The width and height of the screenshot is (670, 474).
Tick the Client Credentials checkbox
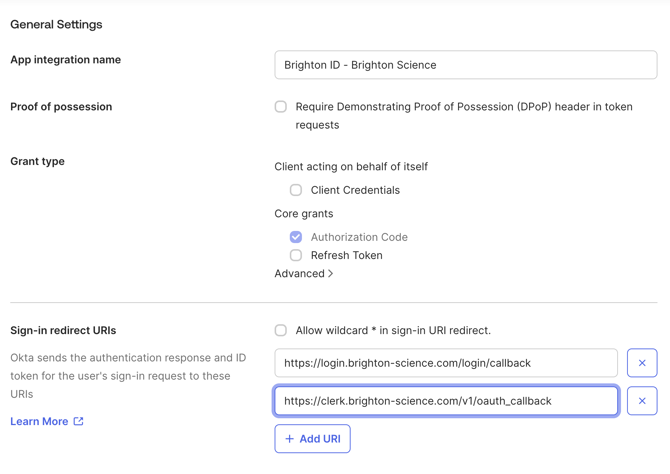296,190
